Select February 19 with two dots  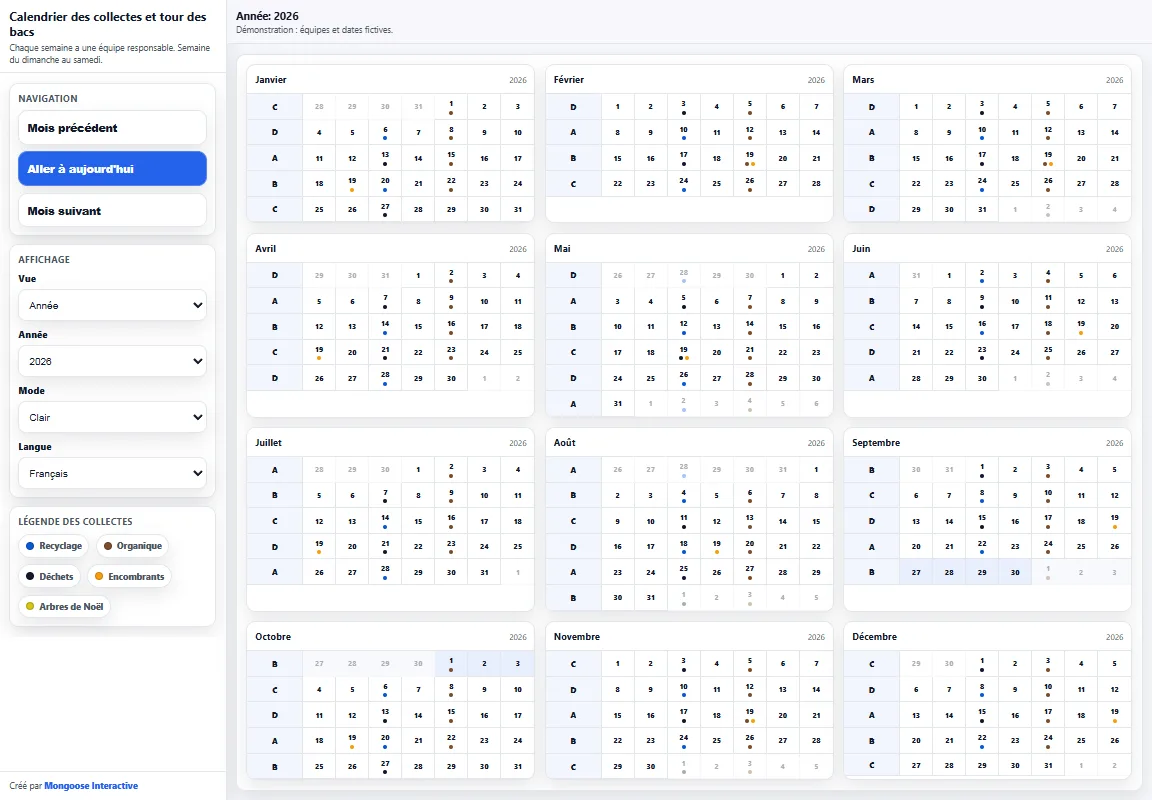[749, 158]
